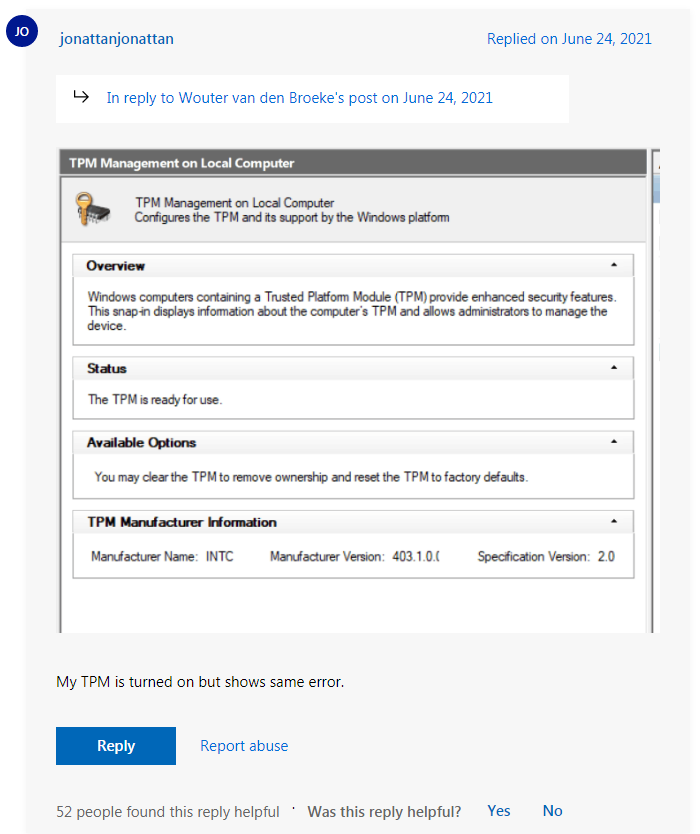
Task: Click 'Manufacturer Name: INTC' text
Action: [162, 556]
